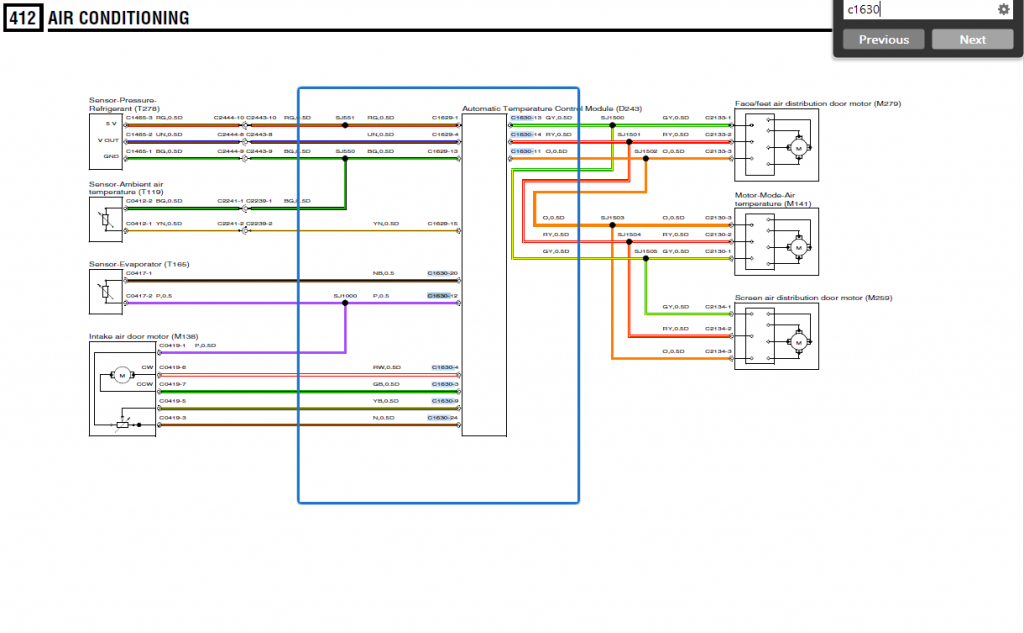1024x633 pixels.
Task: Click highlighted connector label C1630-14
Action: click(526, 135)
